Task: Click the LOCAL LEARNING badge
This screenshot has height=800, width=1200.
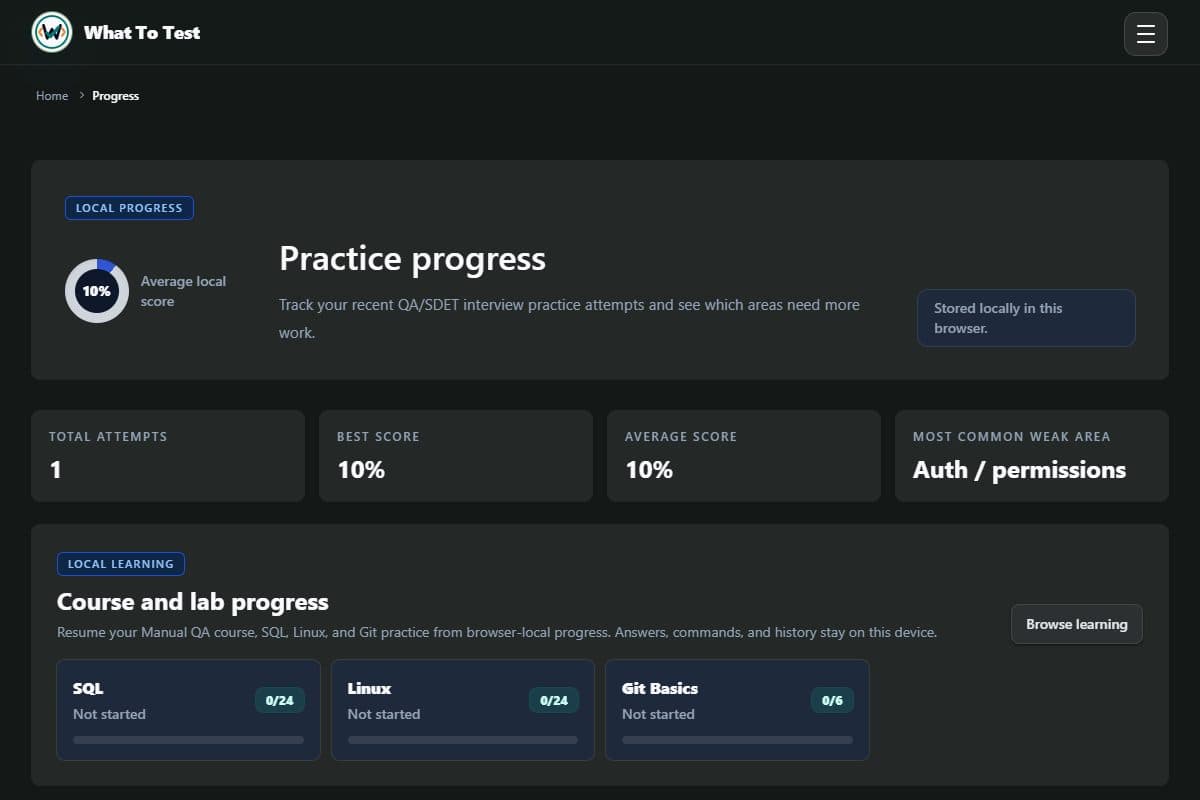Action: [x=121, y=564]
